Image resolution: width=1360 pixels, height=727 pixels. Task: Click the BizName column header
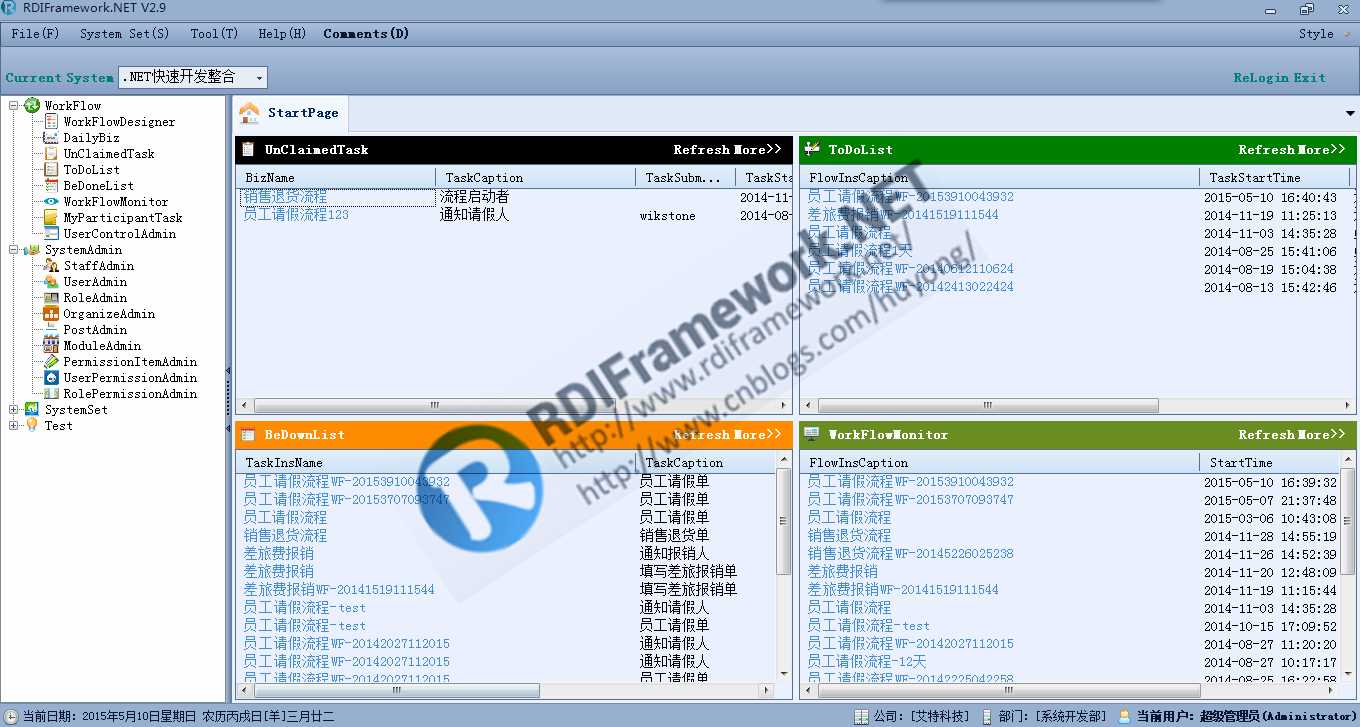pyautogui.click(x=336, y=178)
